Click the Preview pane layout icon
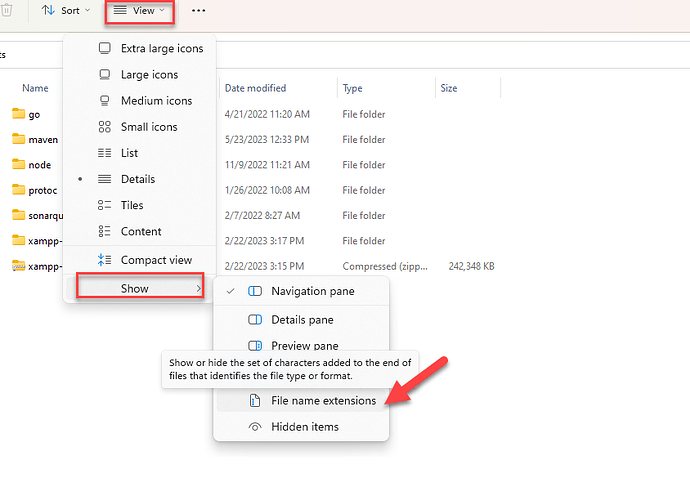 (255, 346)
